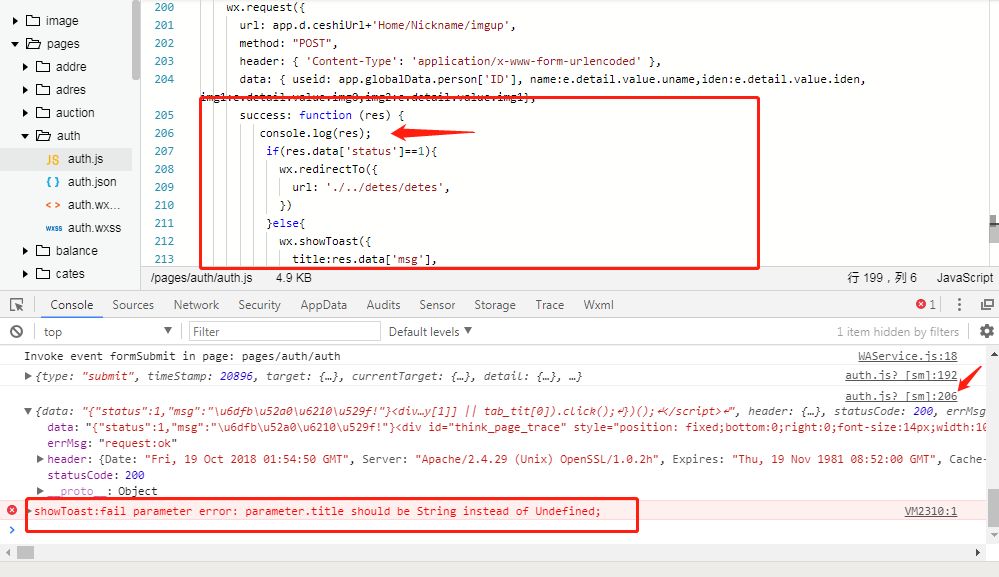Click the console scroll left arrow
Screen dimensions: 999x577
pos(8,553)
